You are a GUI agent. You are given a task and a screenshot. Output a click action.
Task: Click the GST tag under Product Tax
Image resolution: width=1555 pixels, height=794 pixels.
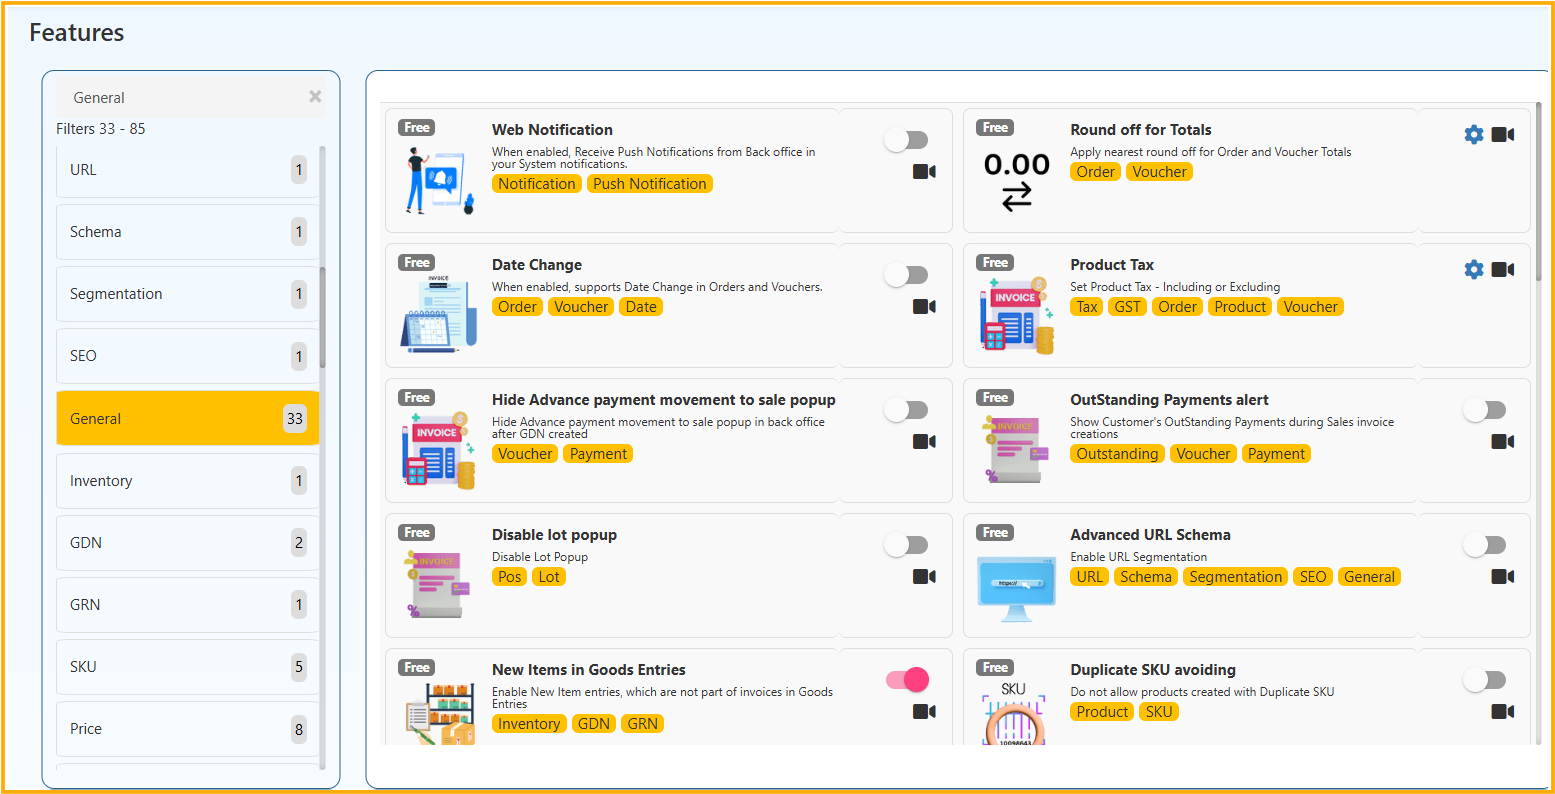click(x=1127, y=307)
